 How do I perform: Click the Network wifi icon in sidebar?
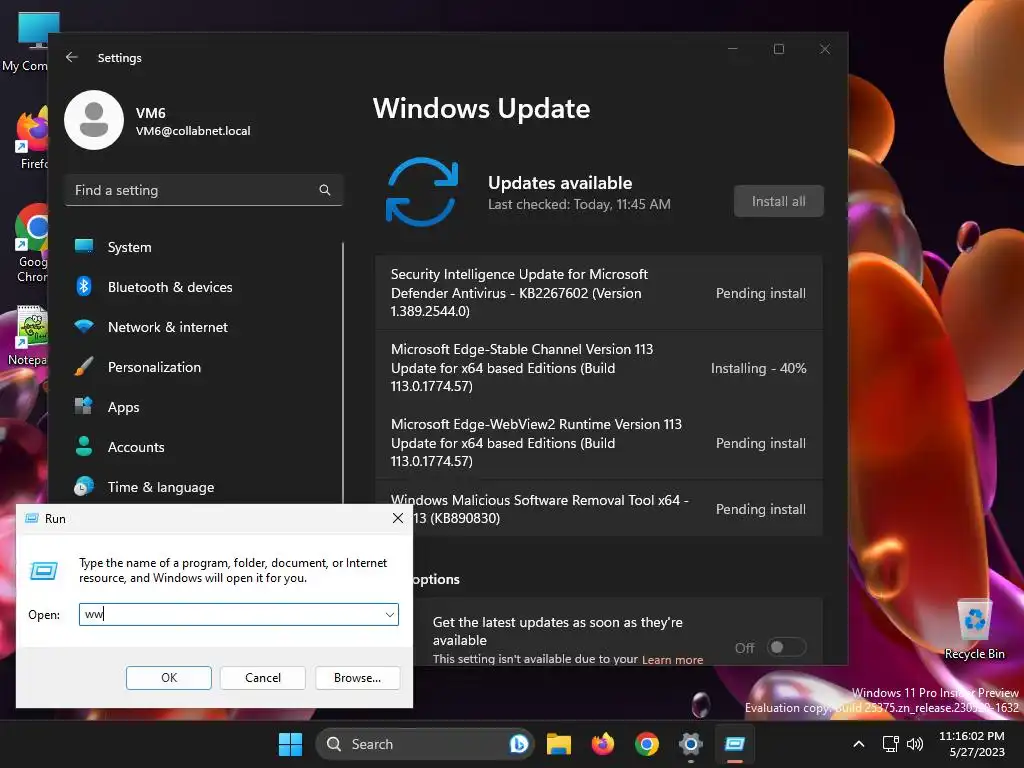pos(84,325)
